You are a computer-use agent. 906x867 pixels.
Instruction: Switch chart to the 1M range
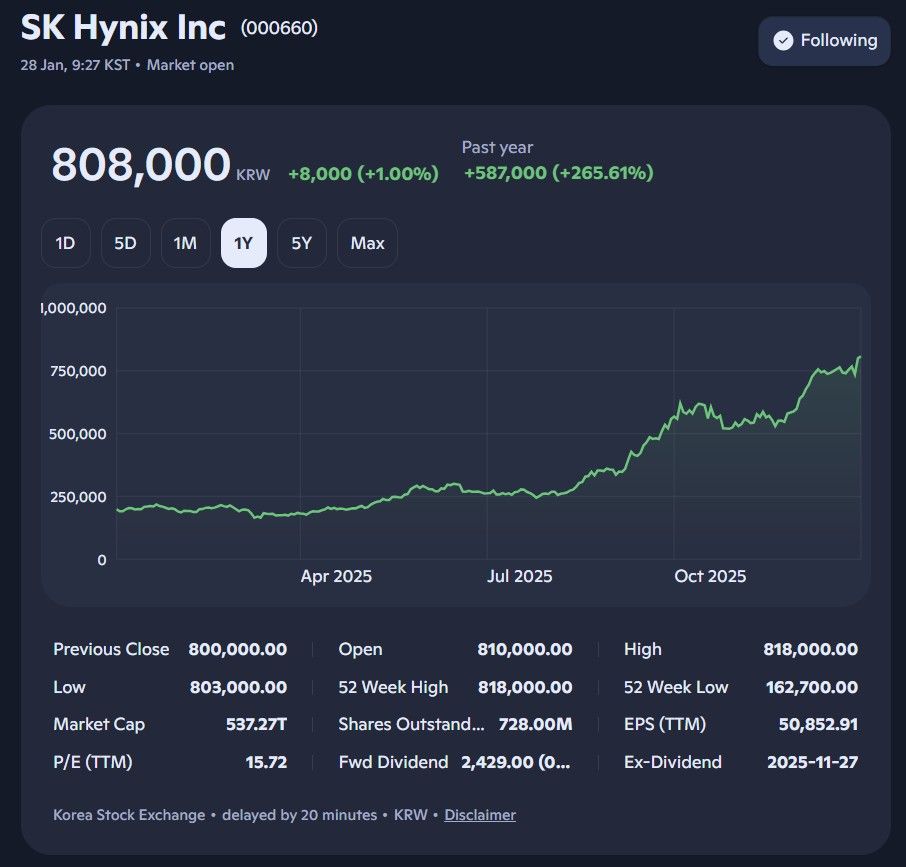tap(185, 243)
